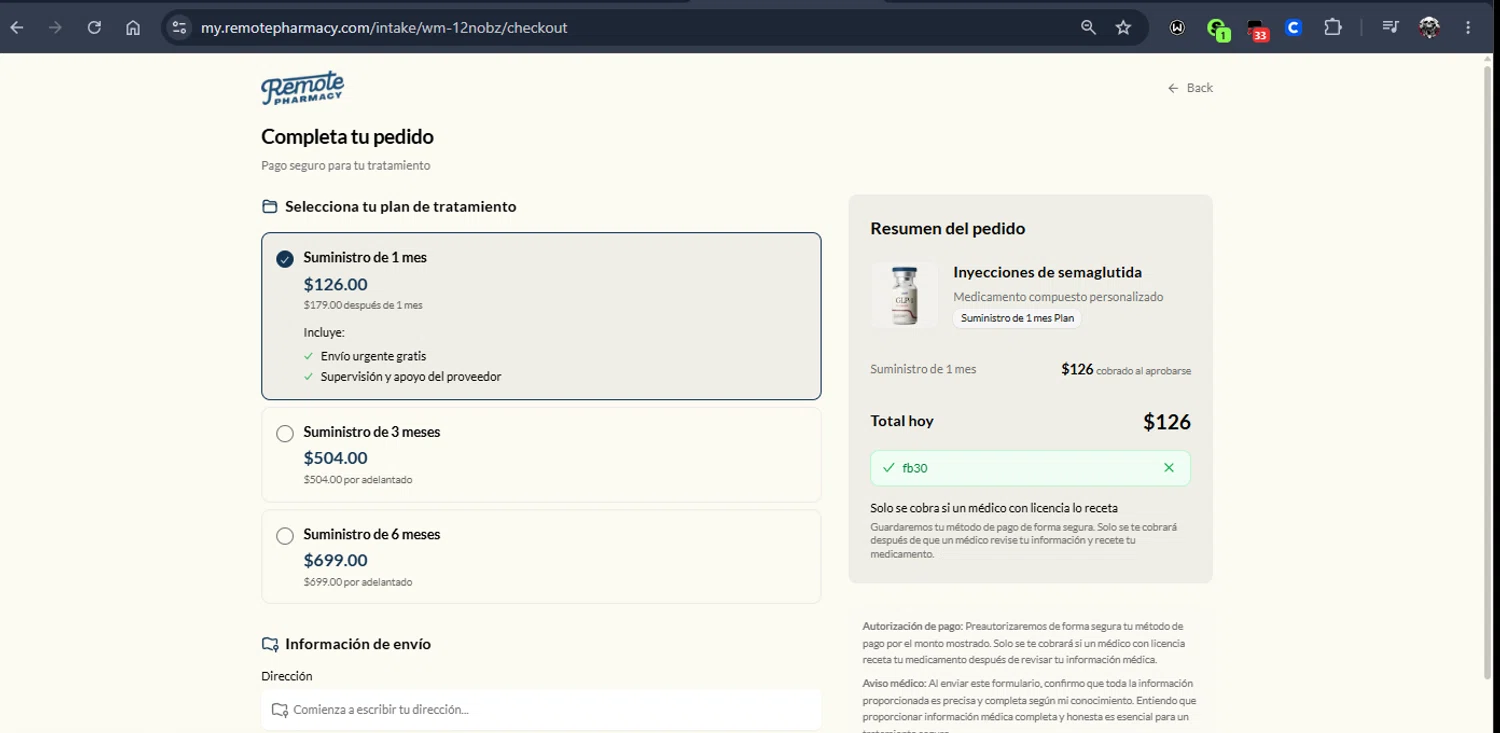Screen dimensions: 1500x733
Task: Open the Extensions puzzle menu
Action: tap(1332, 28)
